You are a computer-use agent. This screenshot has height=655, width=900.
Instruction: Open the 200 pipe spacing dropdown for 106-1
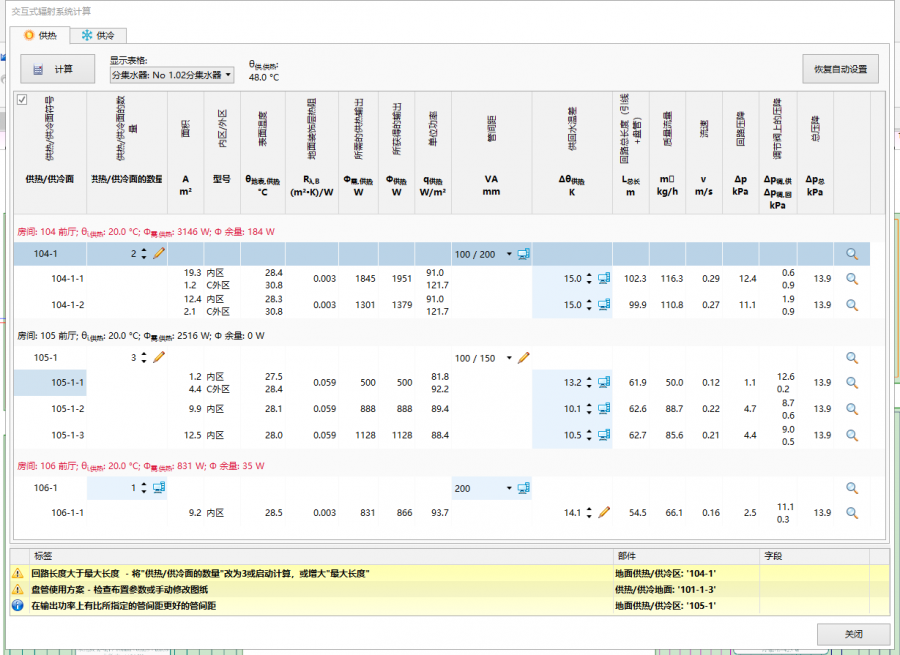coord(509,488)
